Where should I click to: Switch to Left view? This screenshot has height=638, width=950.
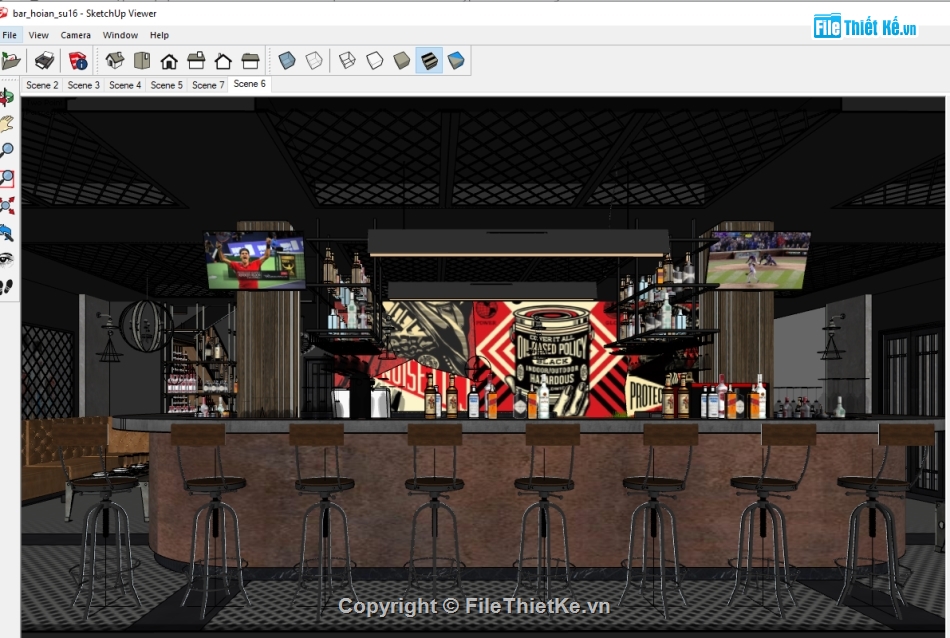[x=250, y=61]
